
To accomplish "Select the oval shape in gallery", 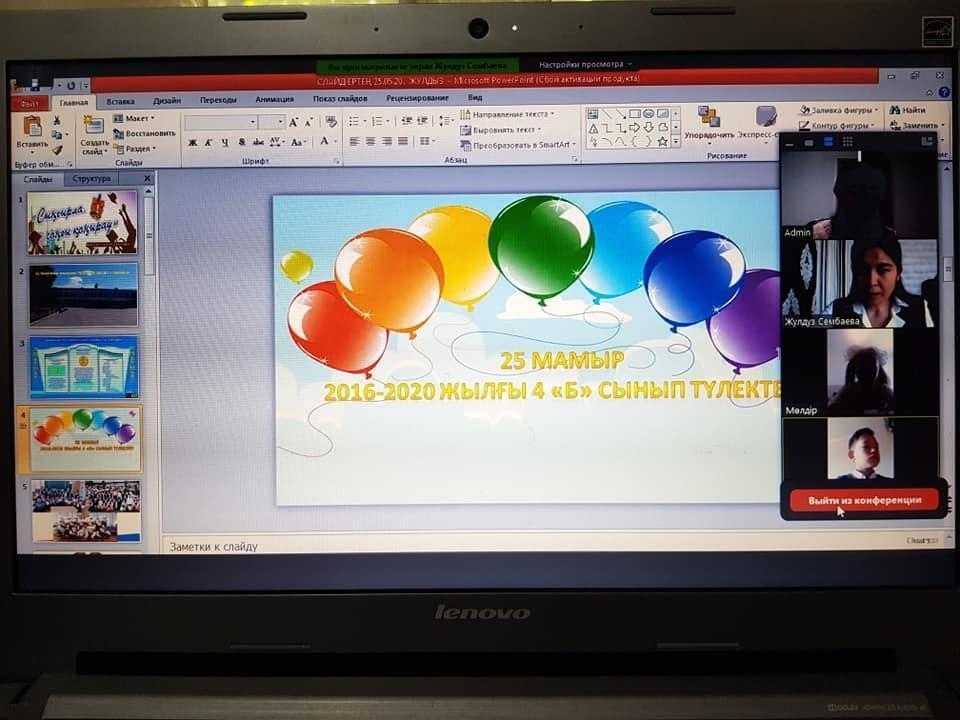I will (x=648, y=114).
